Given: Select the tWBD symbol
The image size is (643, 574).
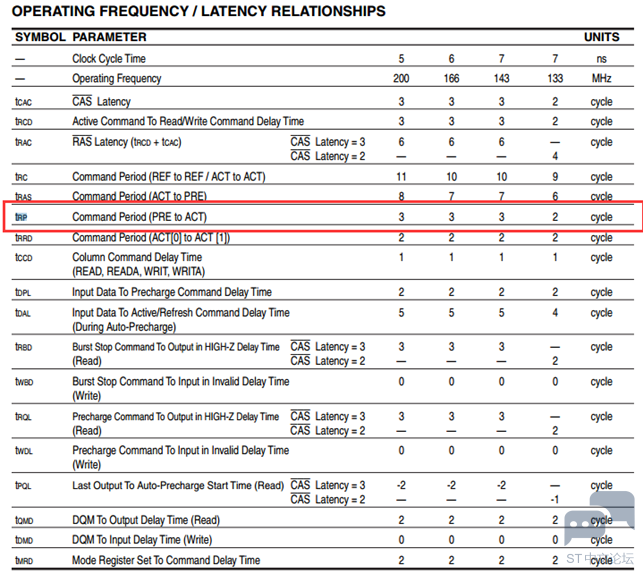Looking at the screenshot, I should coord(24,382).
